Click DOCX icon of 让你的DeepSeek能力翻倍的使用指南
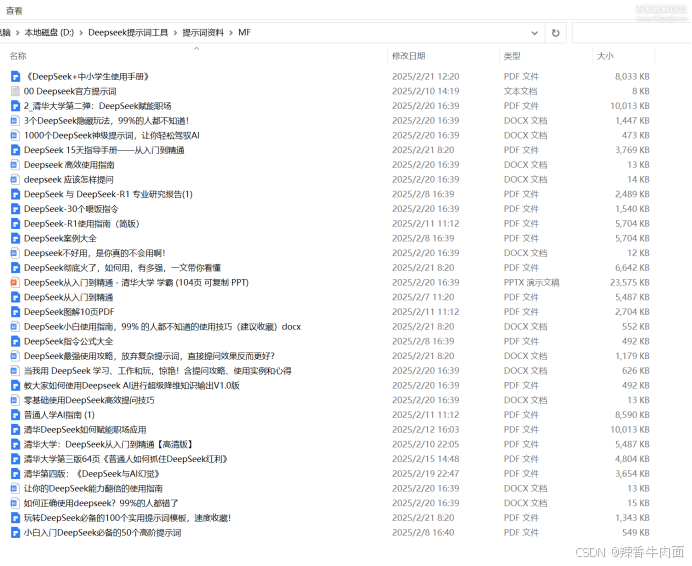The height and width of the screenshot is (566, 692). tap(15, 489)
